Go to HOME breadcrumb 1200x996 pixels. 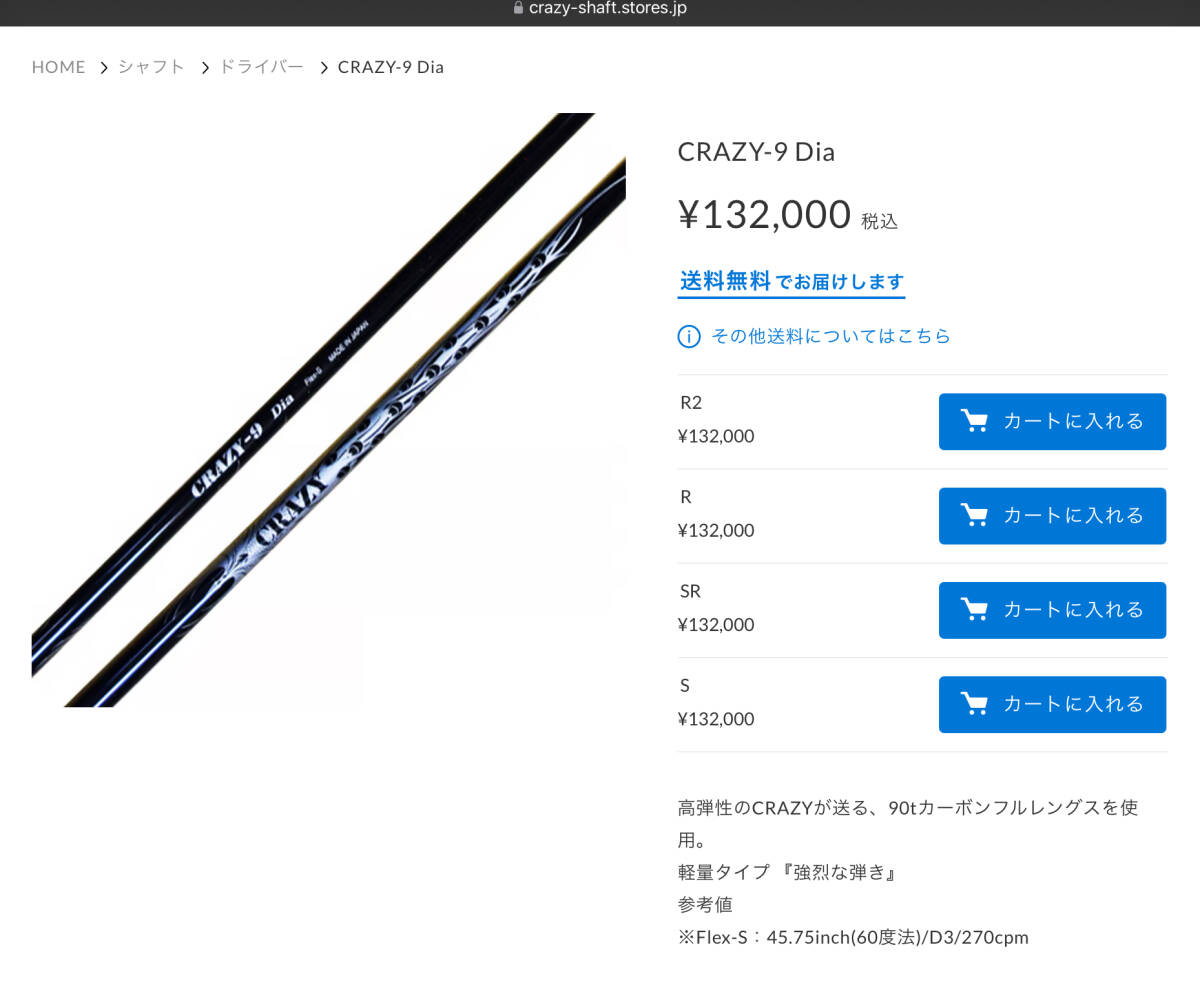pos(59,67)
